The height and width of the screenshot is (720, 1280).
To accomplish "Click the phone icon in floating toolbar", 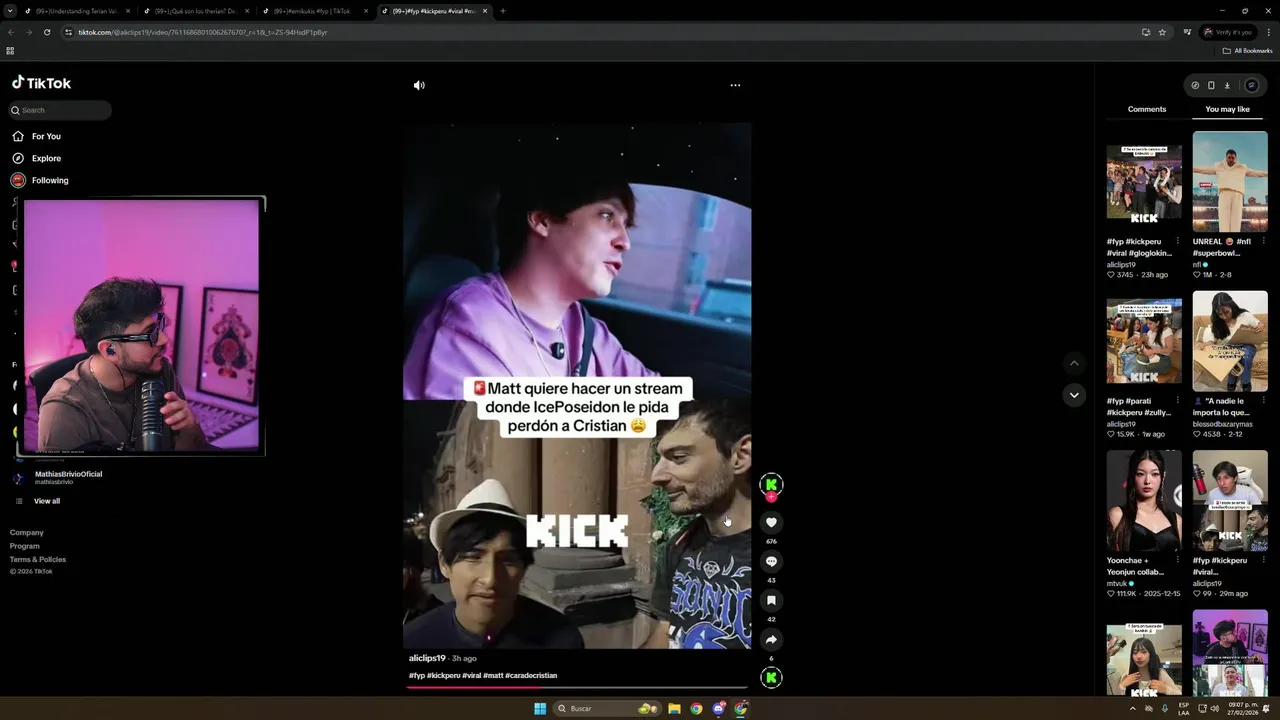I will (x=1211, y=85).
